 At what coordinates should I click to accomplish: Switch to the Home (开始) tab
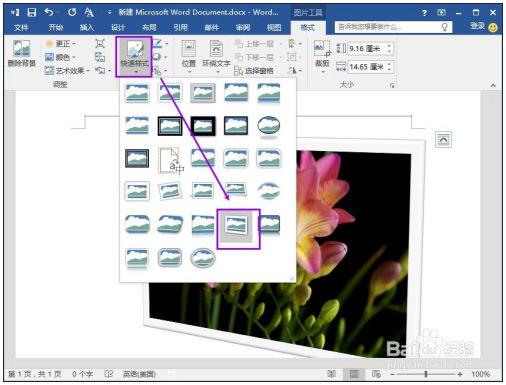55,28
